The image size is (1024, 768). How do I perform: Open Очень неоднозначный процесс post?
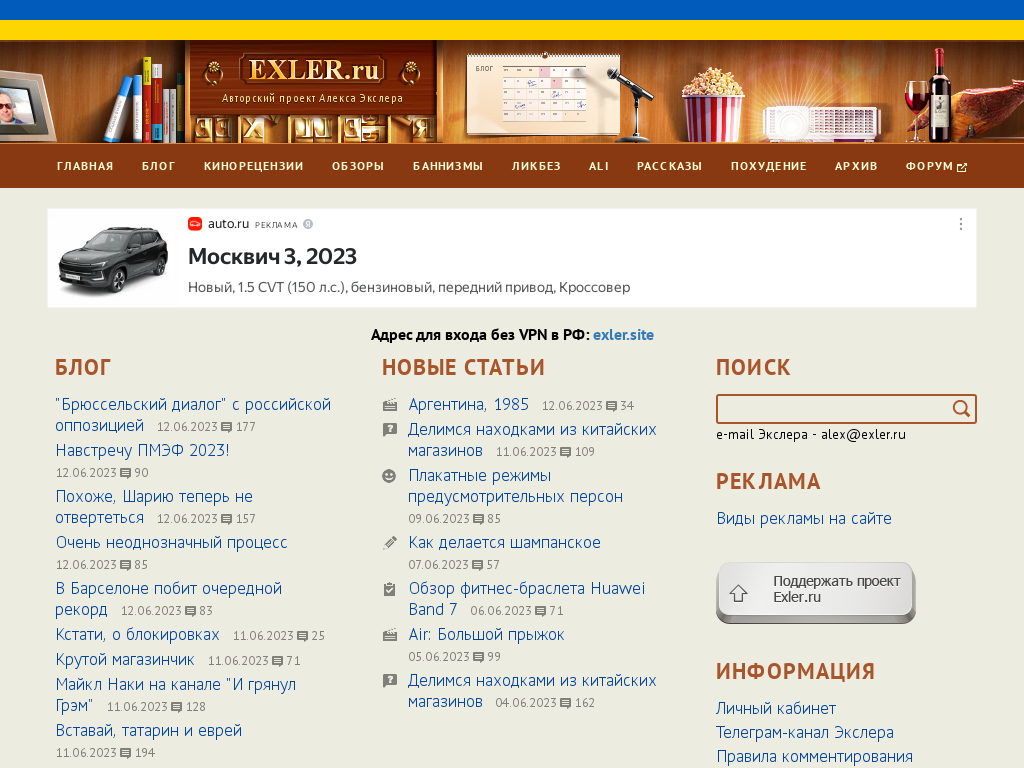(171, 543)
